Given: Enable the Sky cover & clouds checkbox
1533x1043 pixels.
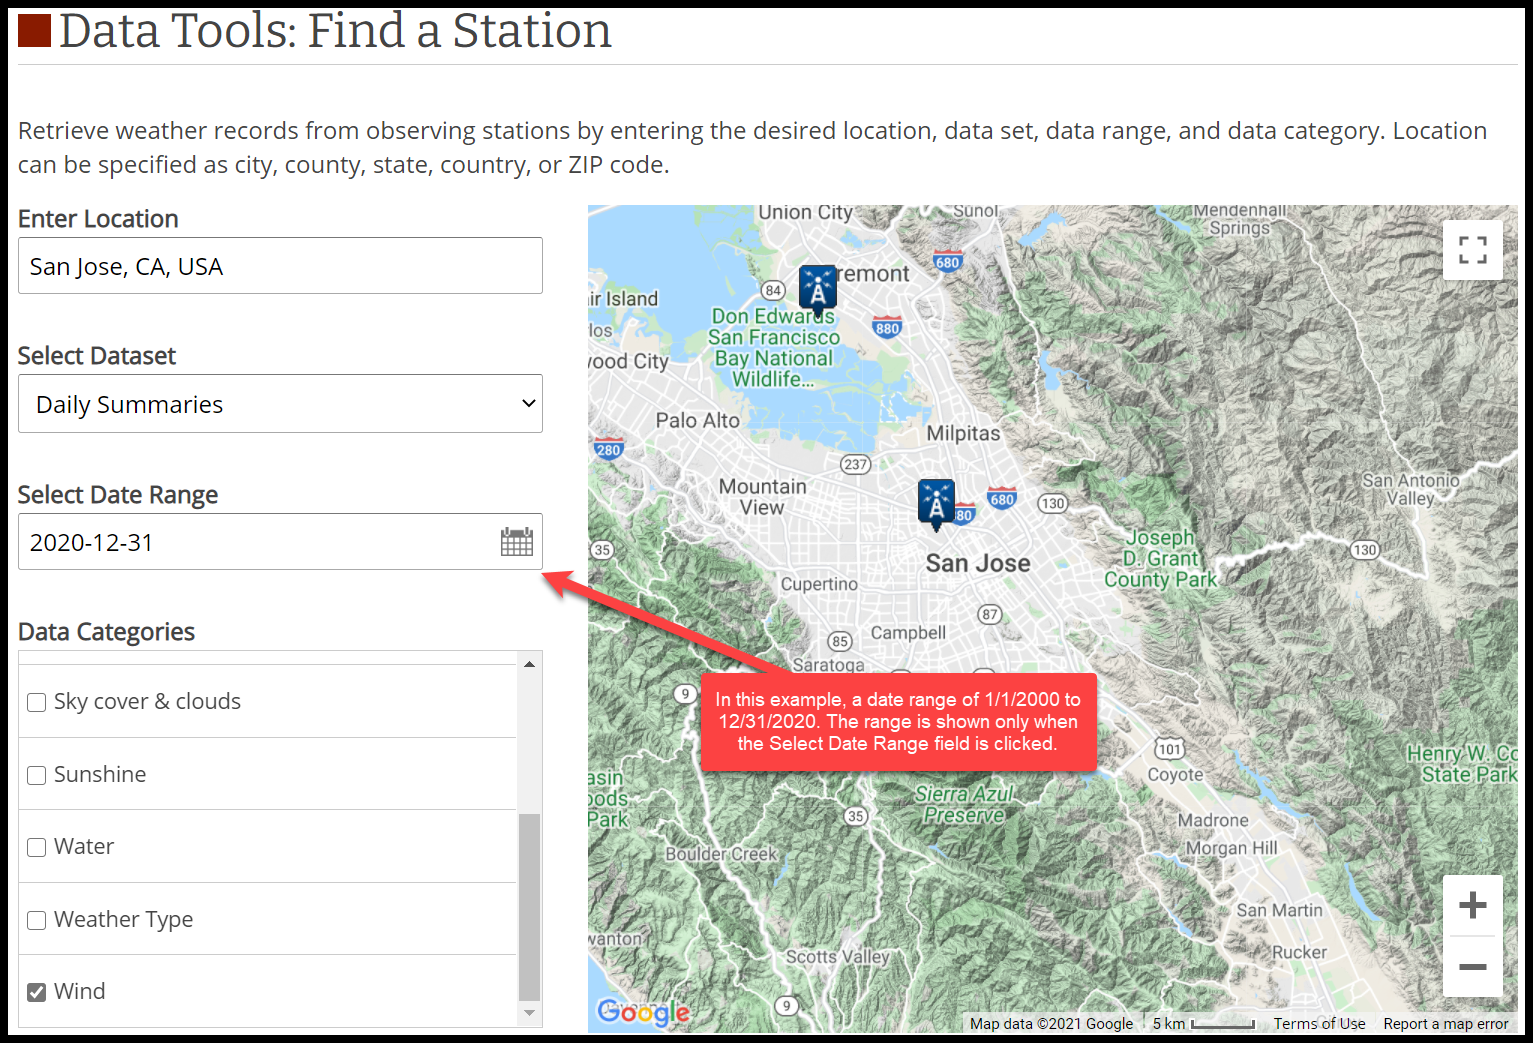Looking at the screenshot, I should [x=37, y=702].
